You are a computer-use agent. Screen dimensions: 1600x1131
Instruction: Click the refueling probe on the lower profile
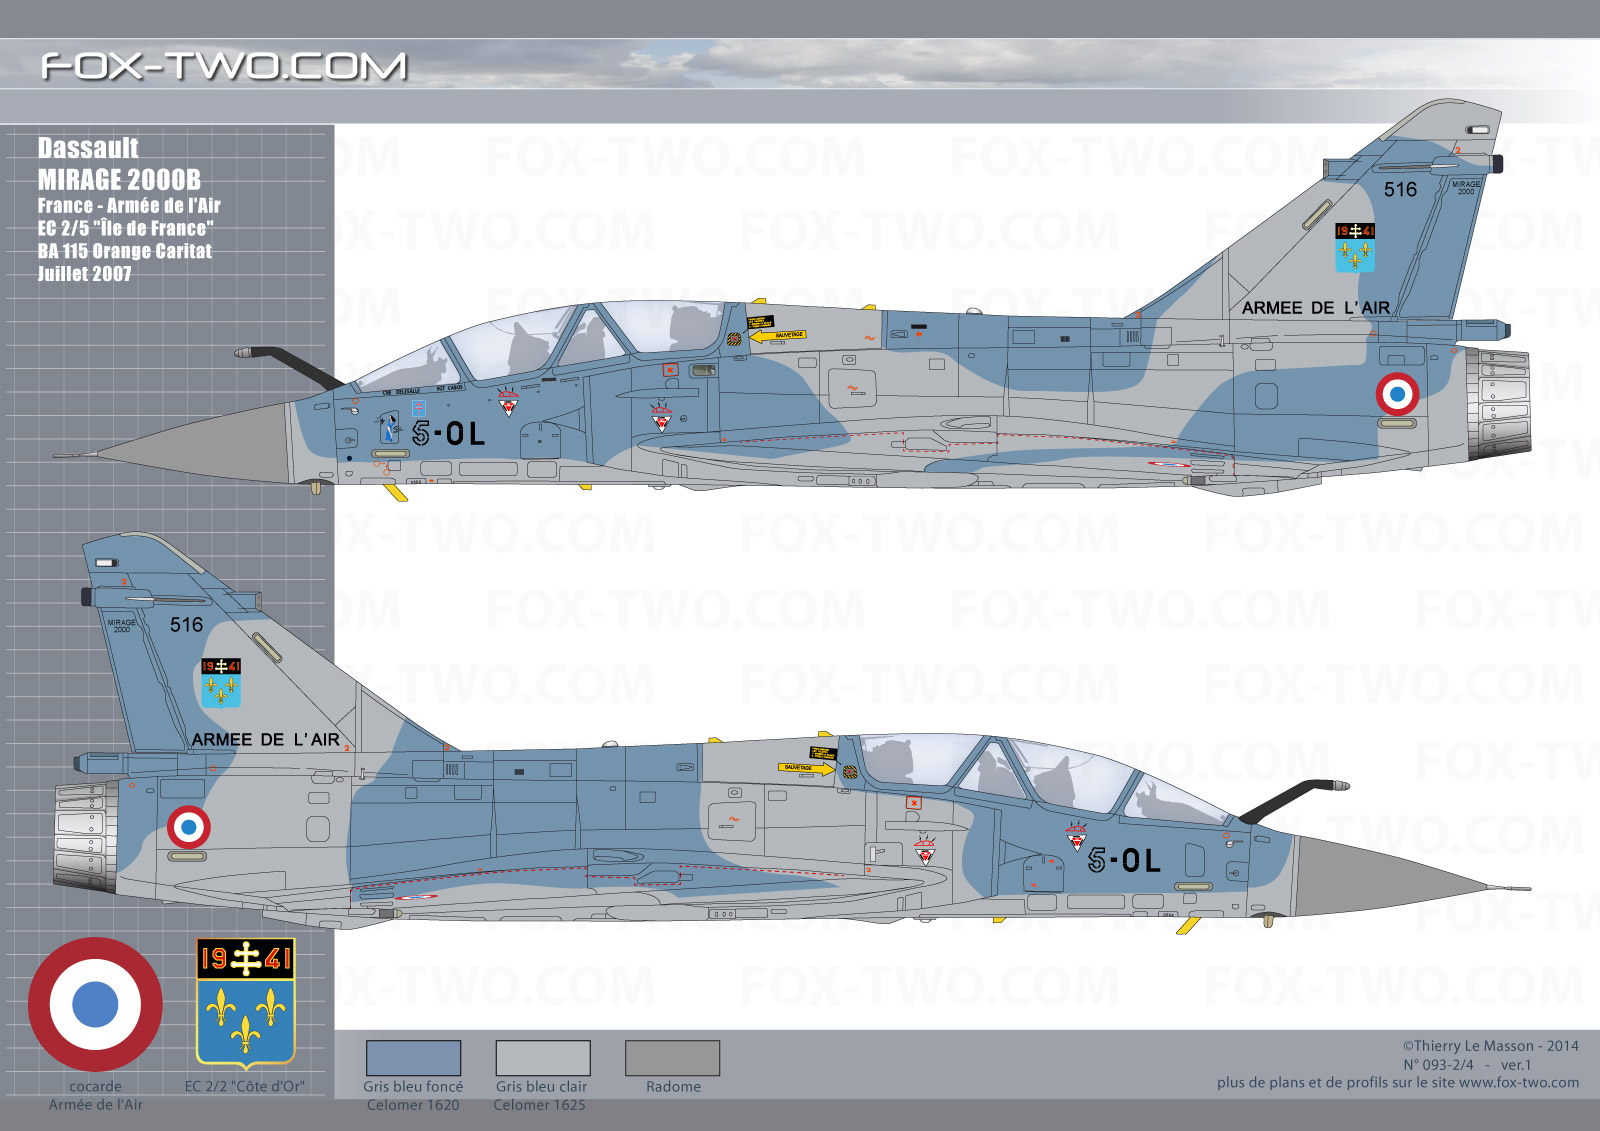pos(1294,800)
